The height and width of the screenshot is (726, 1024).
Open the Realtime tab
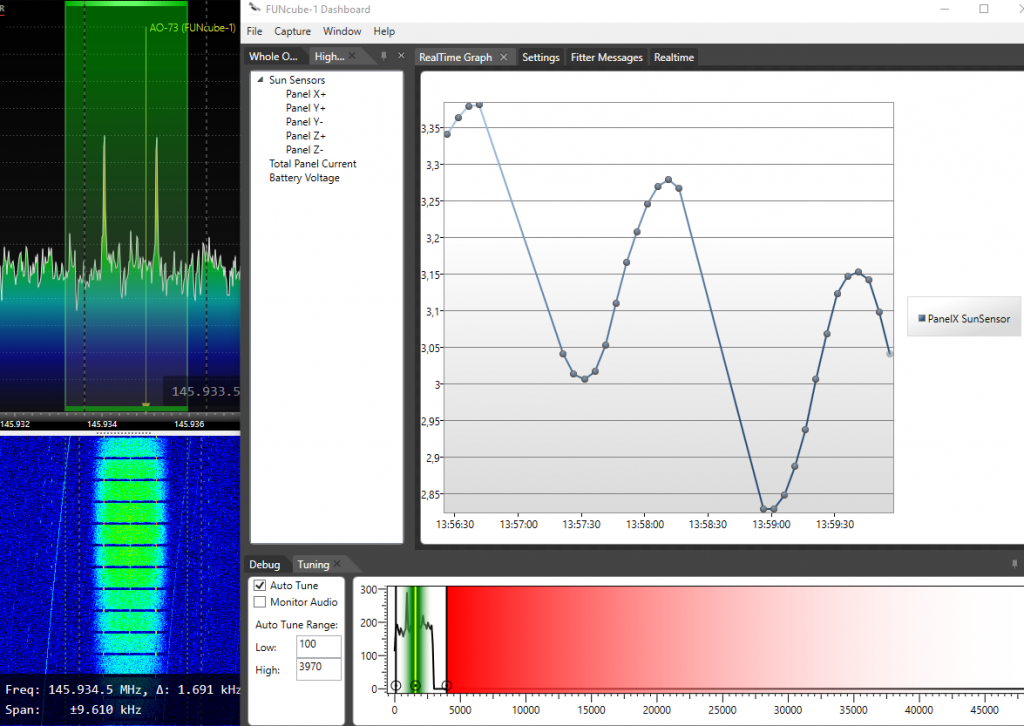coord(673,57)
